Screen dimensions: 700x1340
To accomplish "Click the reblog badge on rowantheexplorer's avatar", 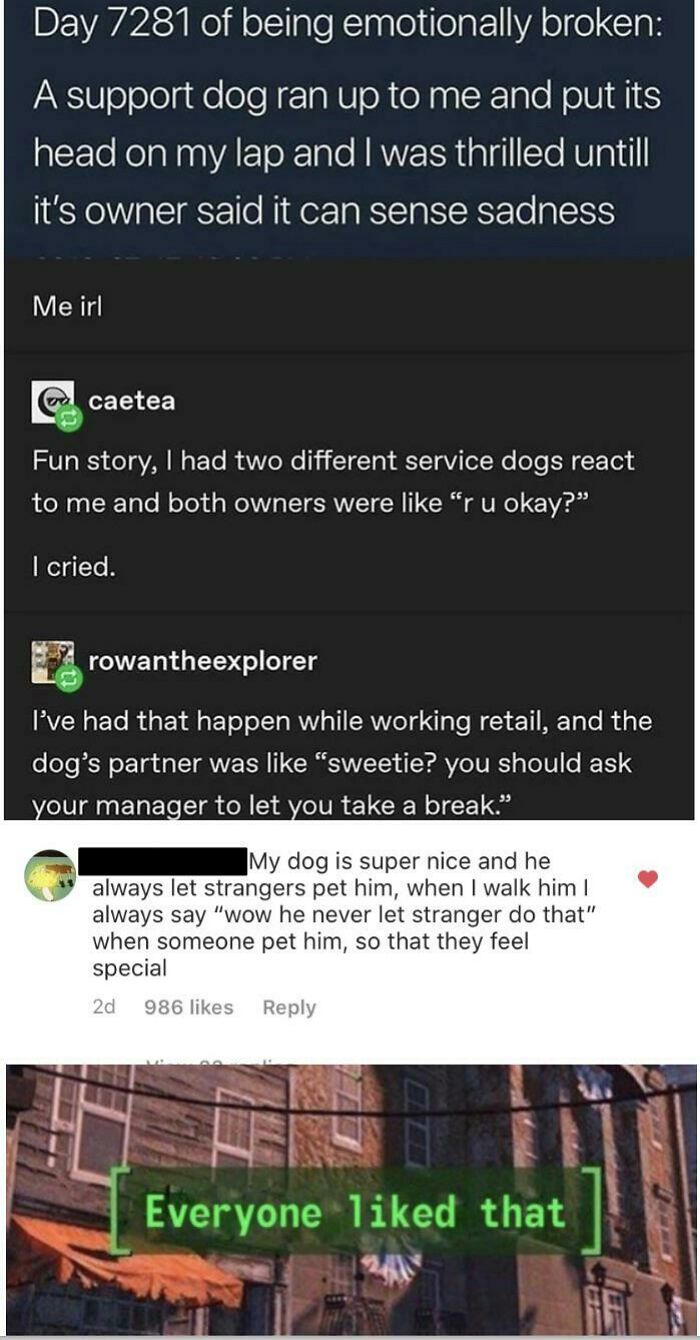I will pyautogui.click(x=69, y=676).
